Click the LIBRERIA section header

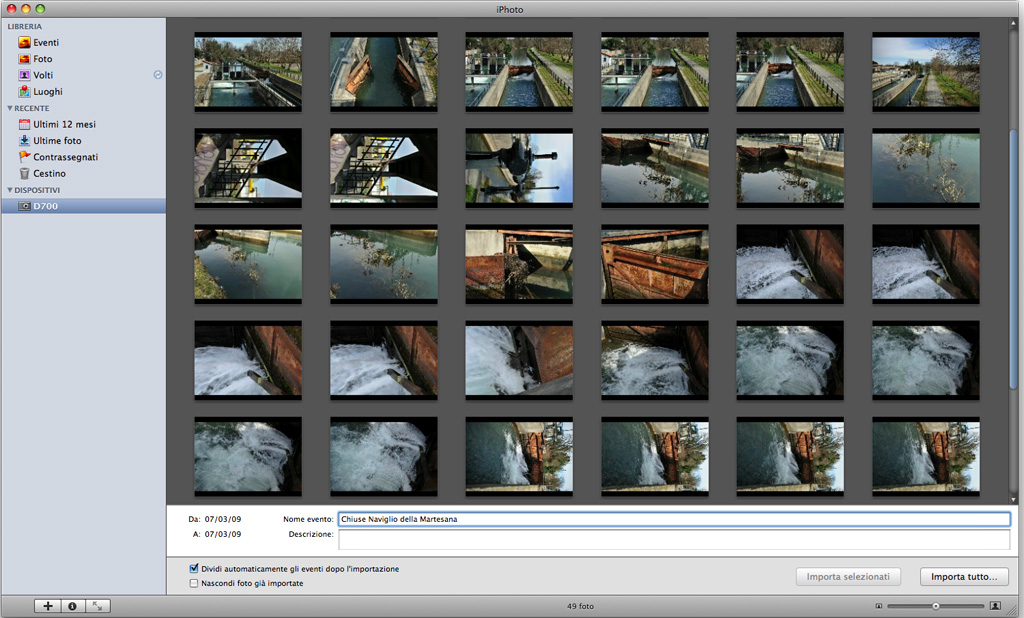(25, 27)
